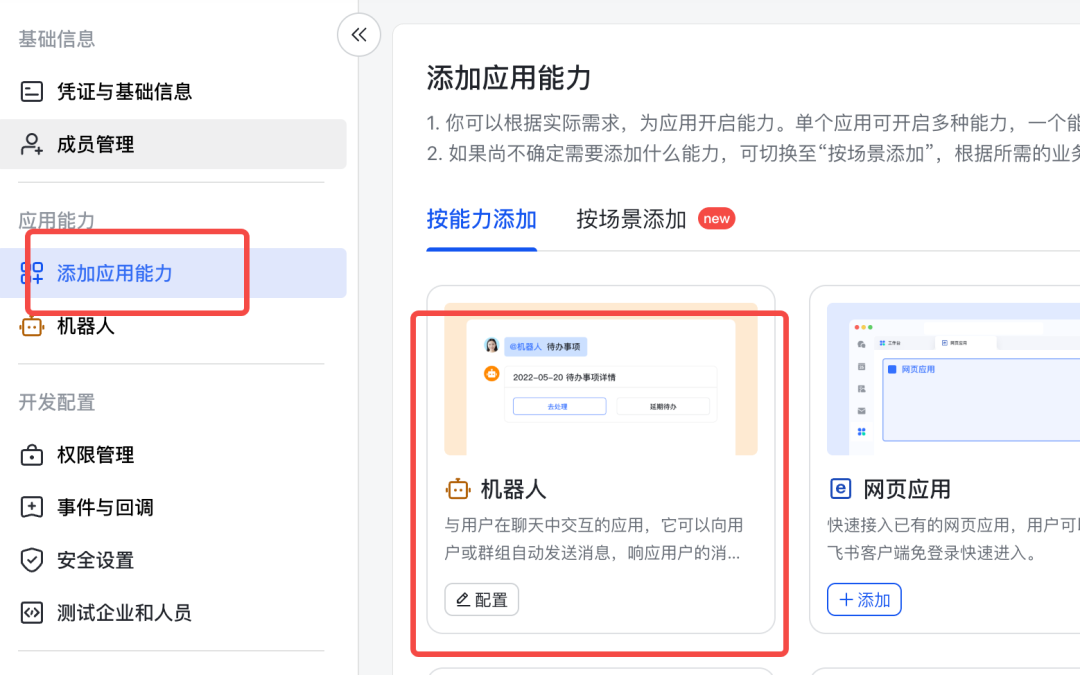Click the 机器人 card preview image
Image resolution: width=1080 pixels, height=675 pixels.
[601, 379]
